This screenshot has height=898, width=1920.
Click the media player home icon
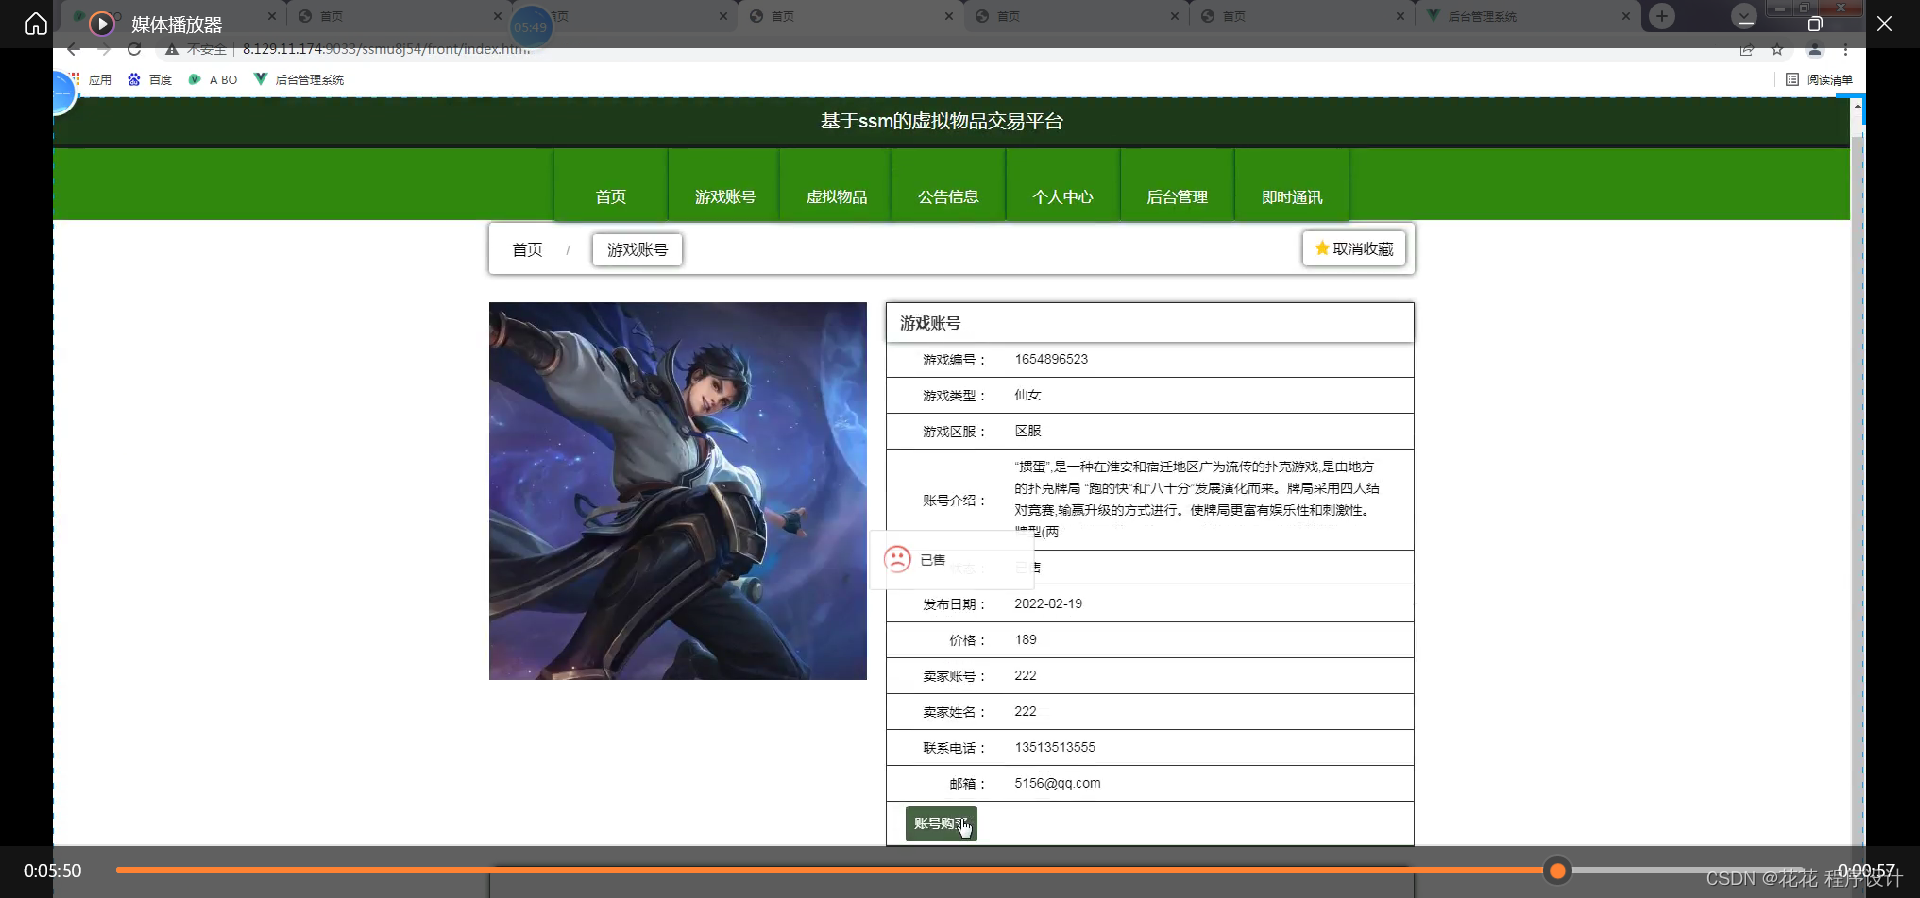[36, 23]
